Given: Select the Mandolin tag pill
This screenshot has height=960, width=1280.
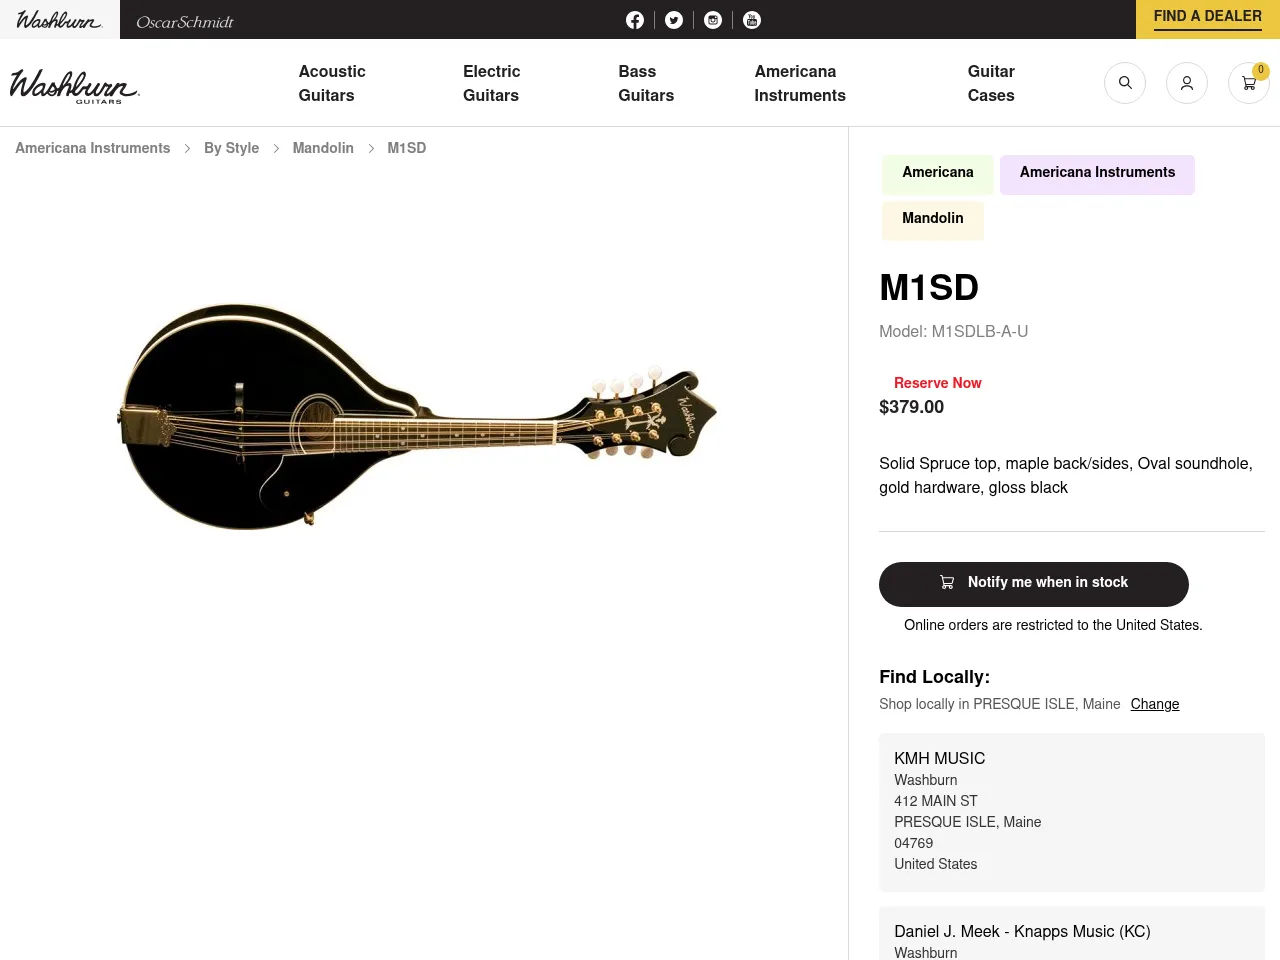Looking at the screenshot, I should pos(932,219).
